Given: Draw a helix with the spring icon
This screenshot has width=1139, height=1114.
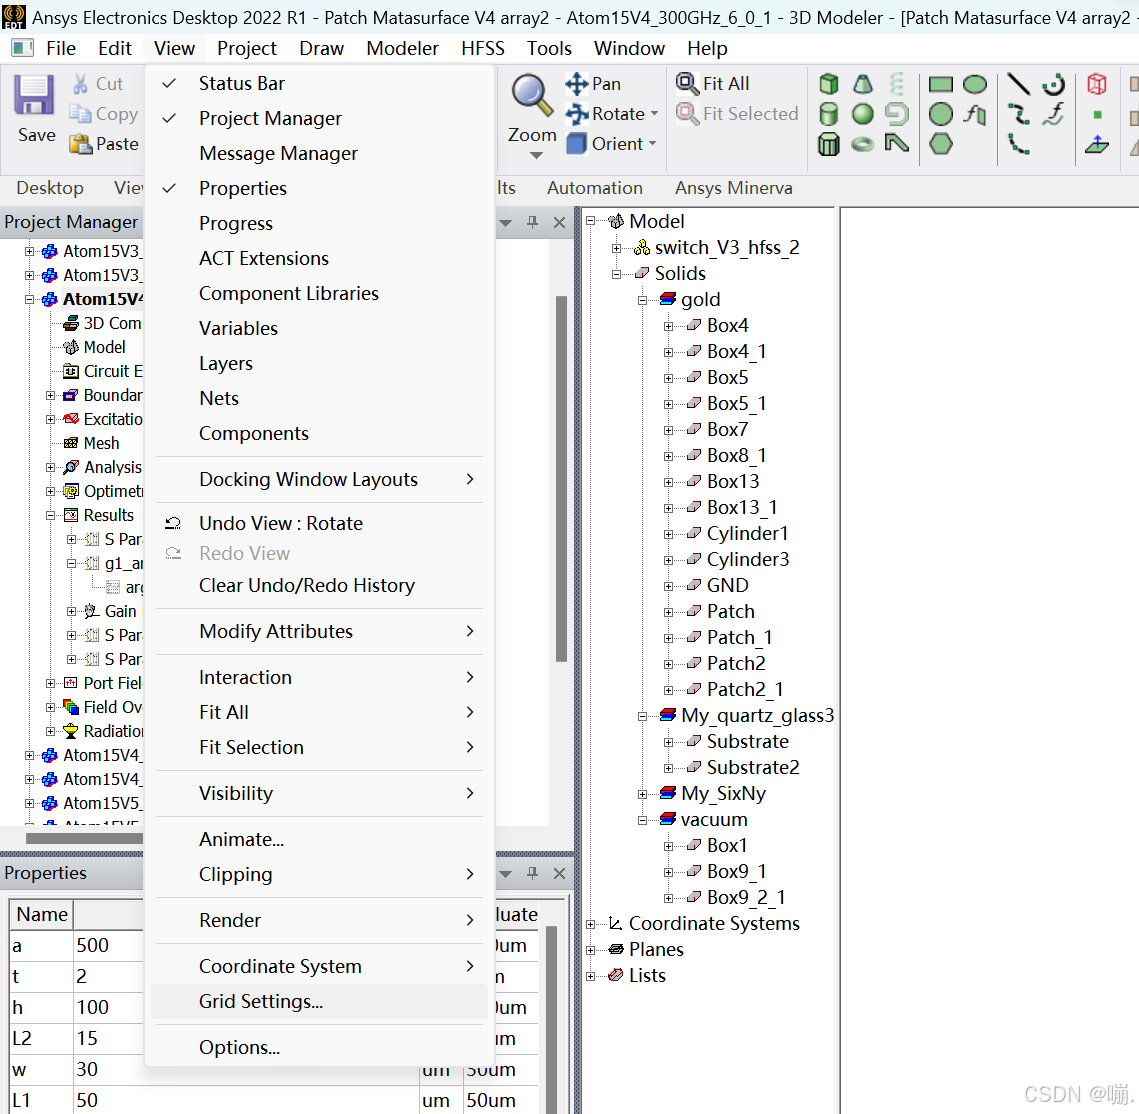Looking at the screenshot, I should click(x=897, y=84).
